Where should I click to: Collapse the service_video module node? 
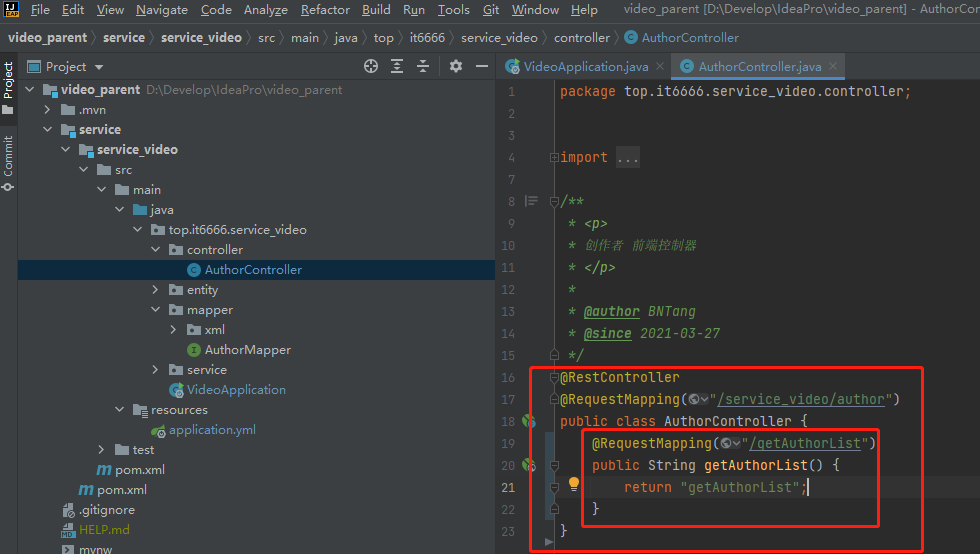[66, 149]
